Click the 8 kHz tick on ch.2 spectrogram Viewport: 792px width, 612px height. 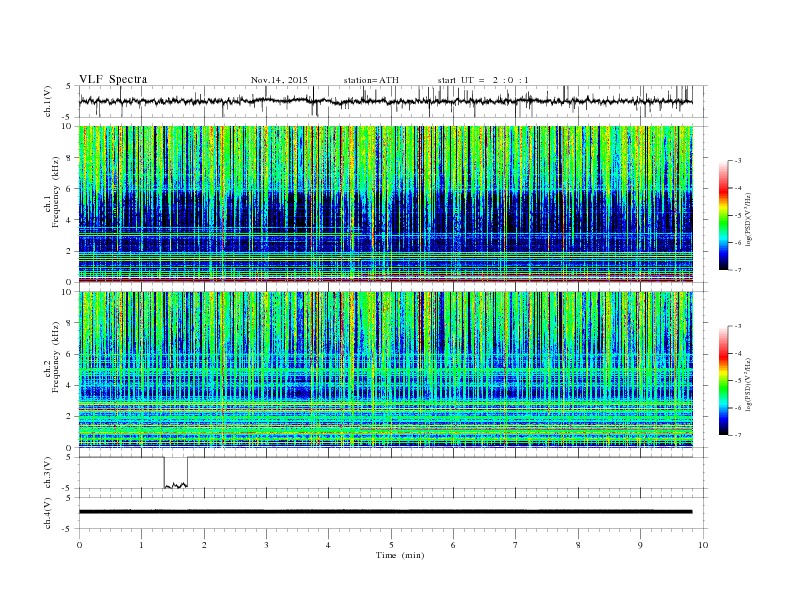70,323
